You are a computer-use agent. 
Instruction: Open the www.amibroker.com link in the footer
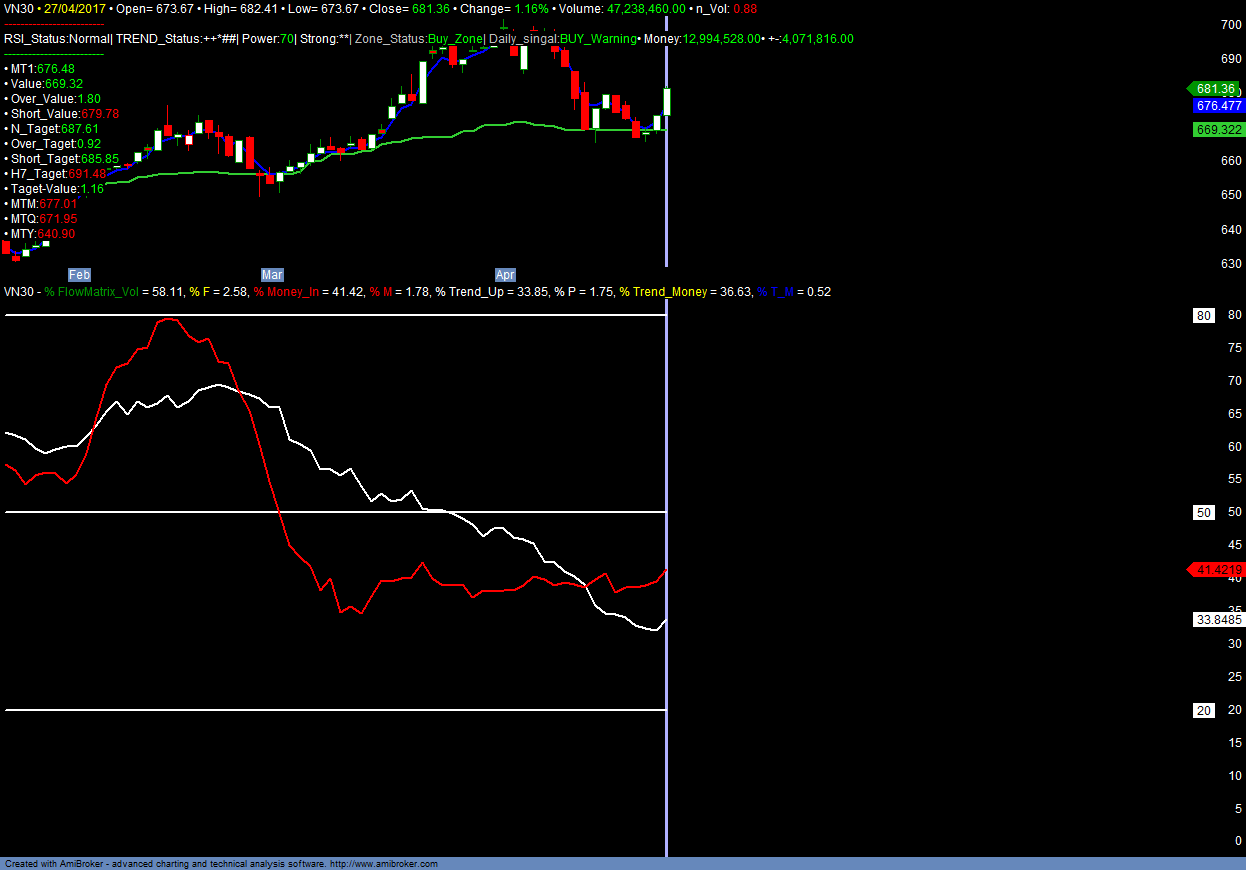click(x=383, y=864)
